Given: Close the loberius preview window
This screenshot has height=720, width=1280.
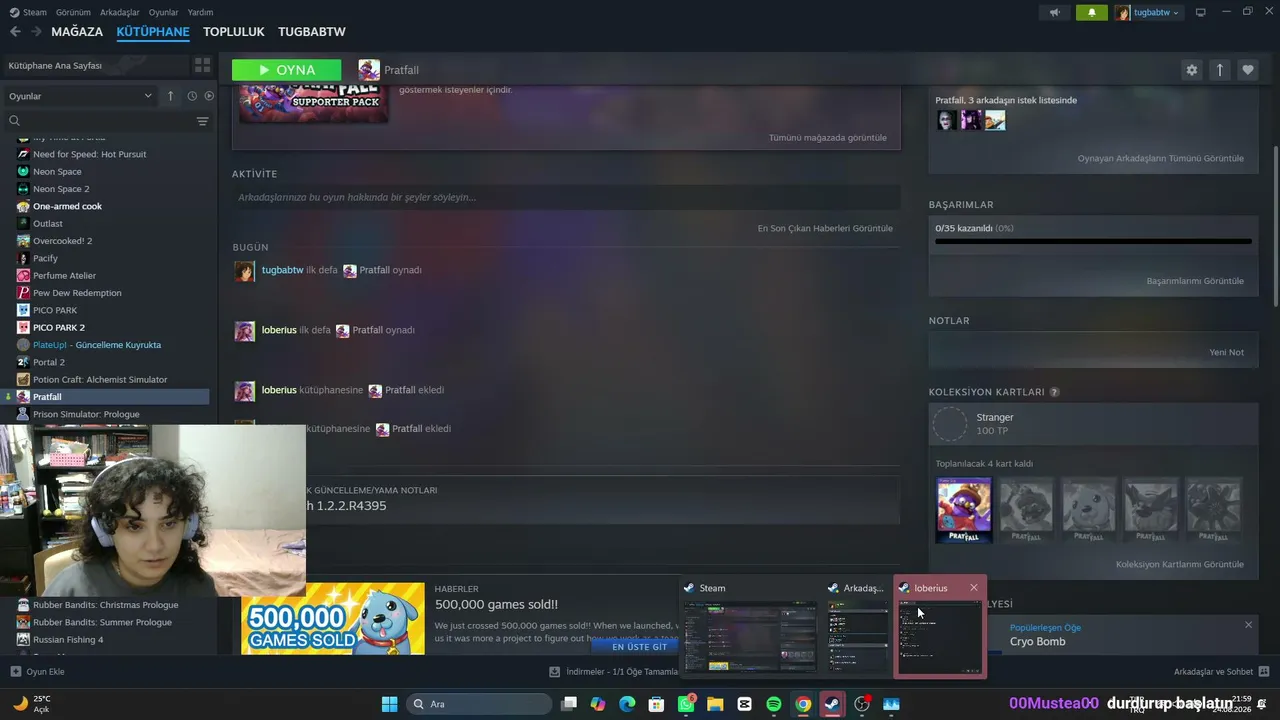Looking at the screenshot, I should click(974, 588).
